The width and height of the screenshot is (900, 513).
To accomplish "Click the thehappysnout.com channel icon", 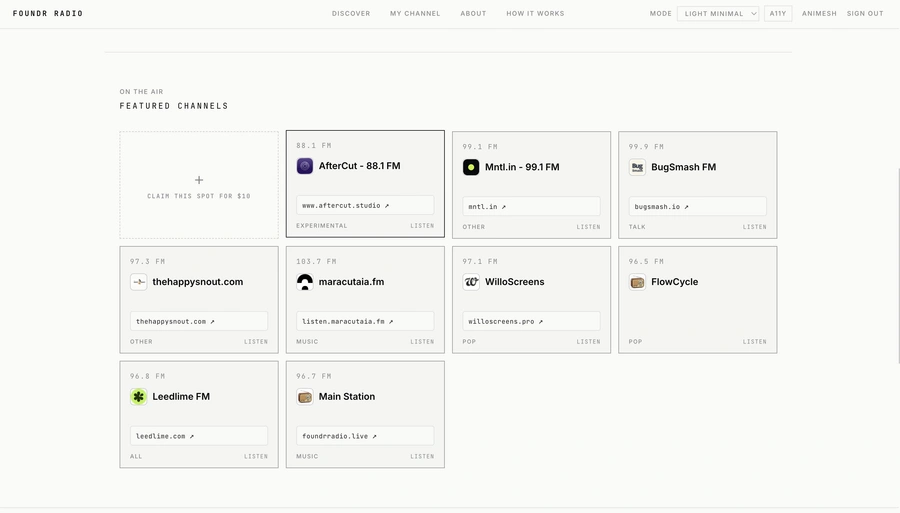I will pos(138,282).
